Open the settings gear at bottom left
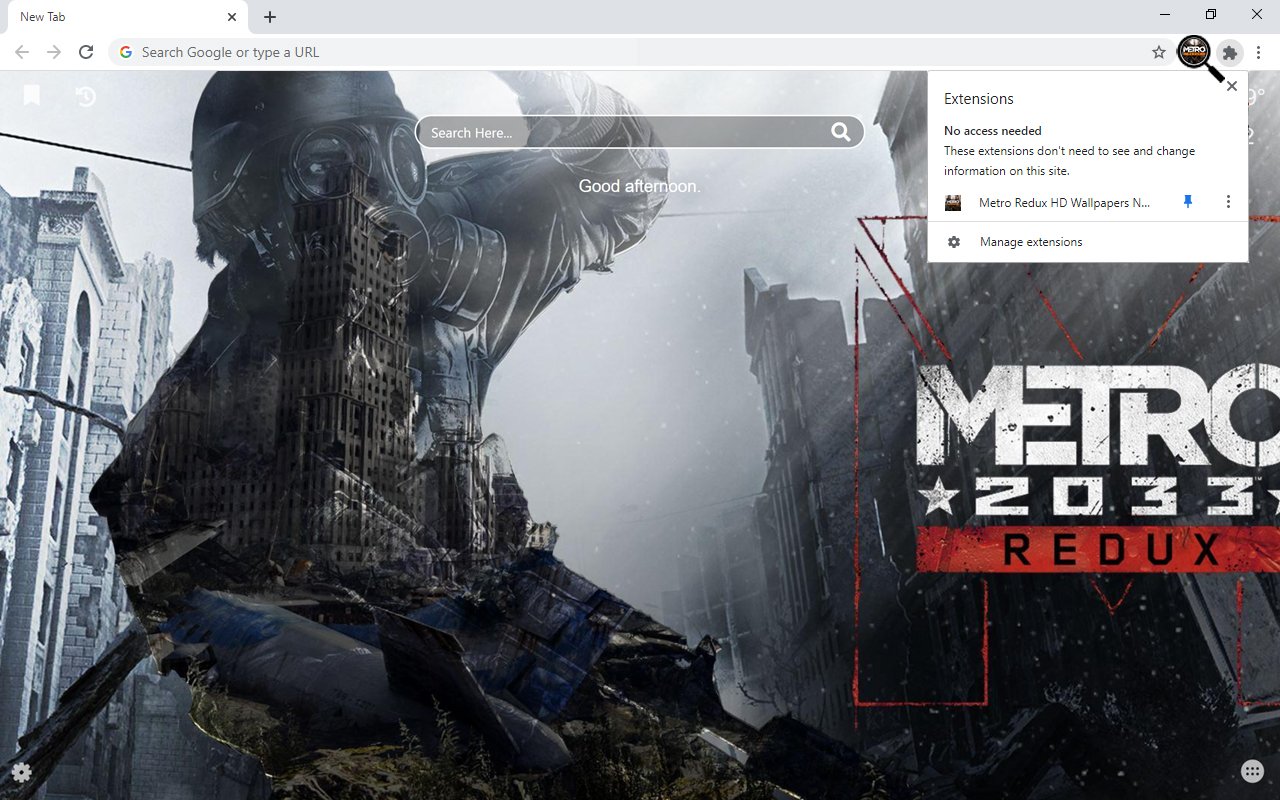Image resolution: width=1280 pixels, height=800 pixels. click(21, 772)
